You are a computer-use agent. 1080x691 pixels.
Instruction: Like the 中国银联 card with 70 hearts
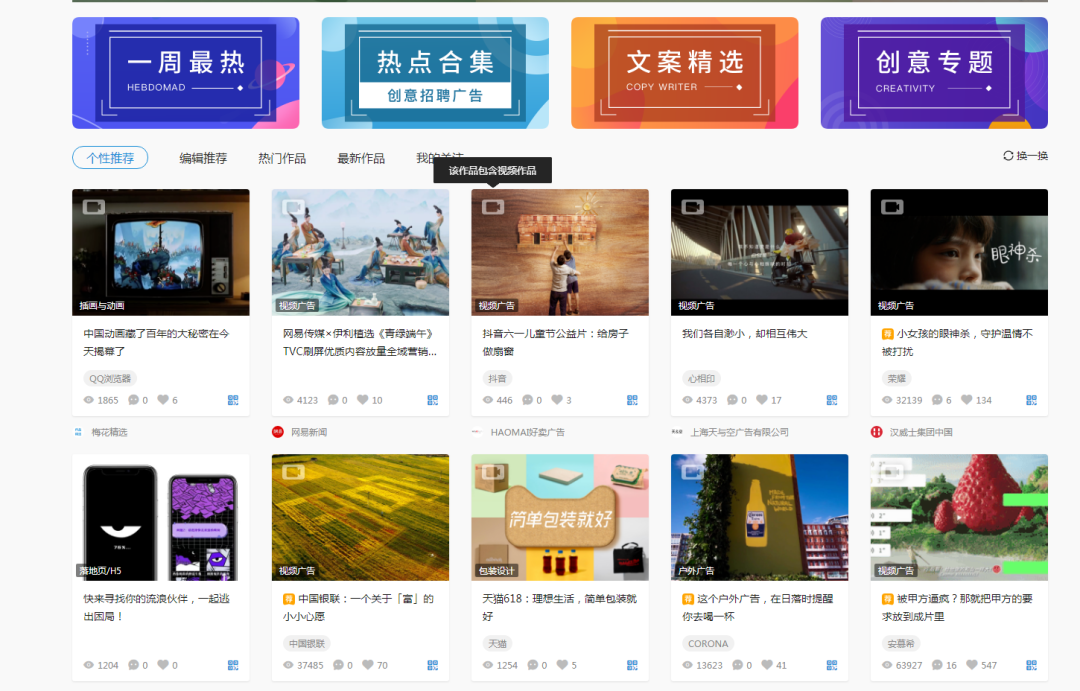pos(368,665)
